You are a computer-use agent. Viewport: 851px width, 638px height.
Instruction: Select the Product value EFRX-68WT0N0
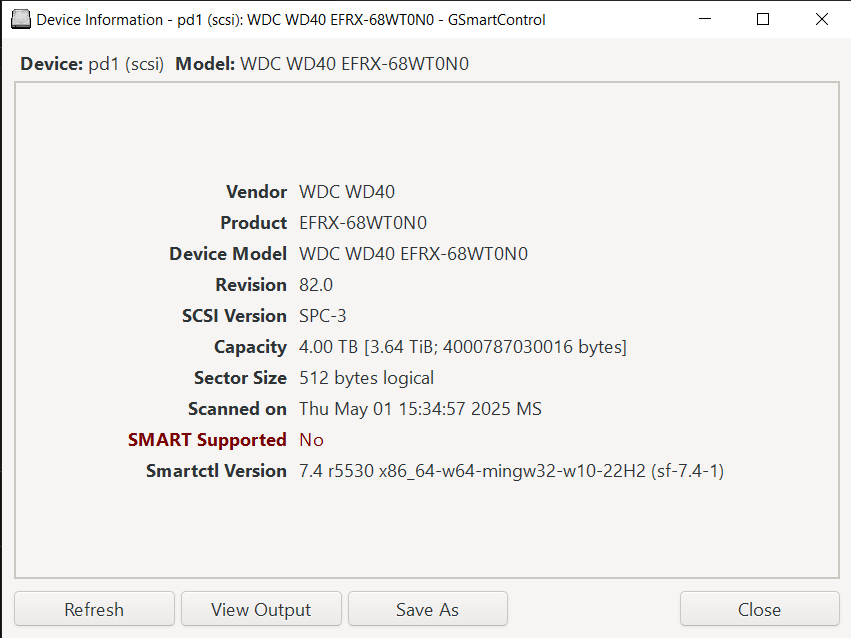click(x=363, y=223)
